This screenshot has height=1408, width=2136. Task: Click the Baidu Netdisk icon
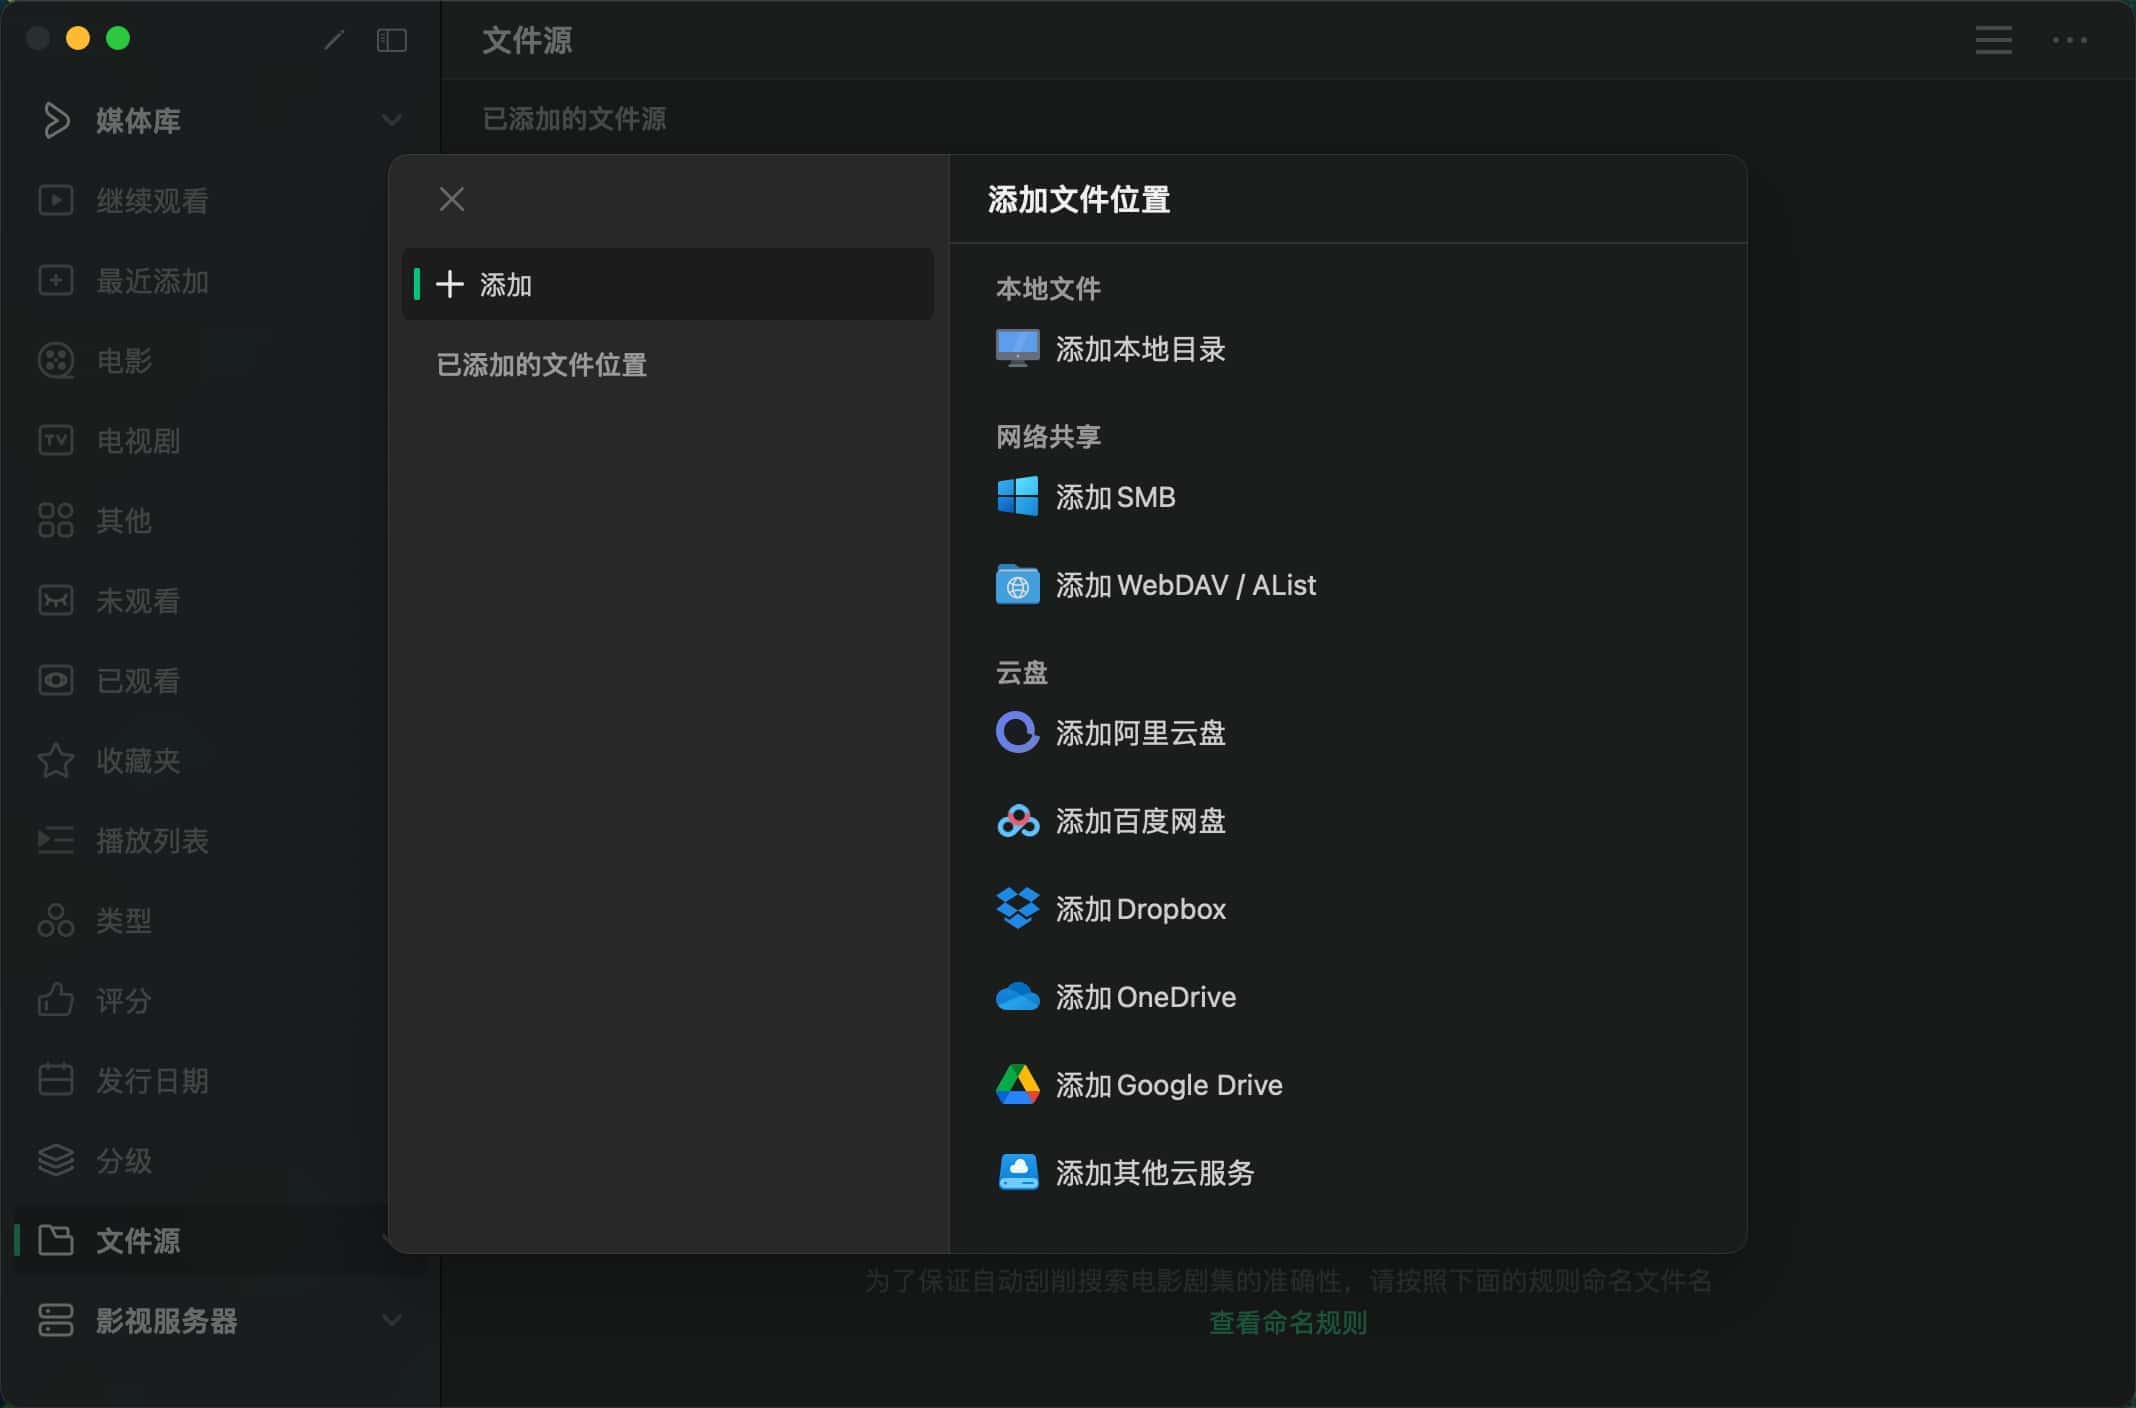click(x=1017, y=821)
